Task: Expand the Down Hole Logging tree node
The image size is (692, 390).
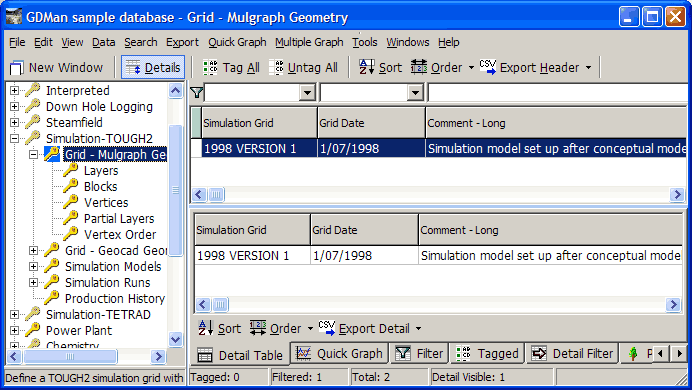Action: coord(15,106)
